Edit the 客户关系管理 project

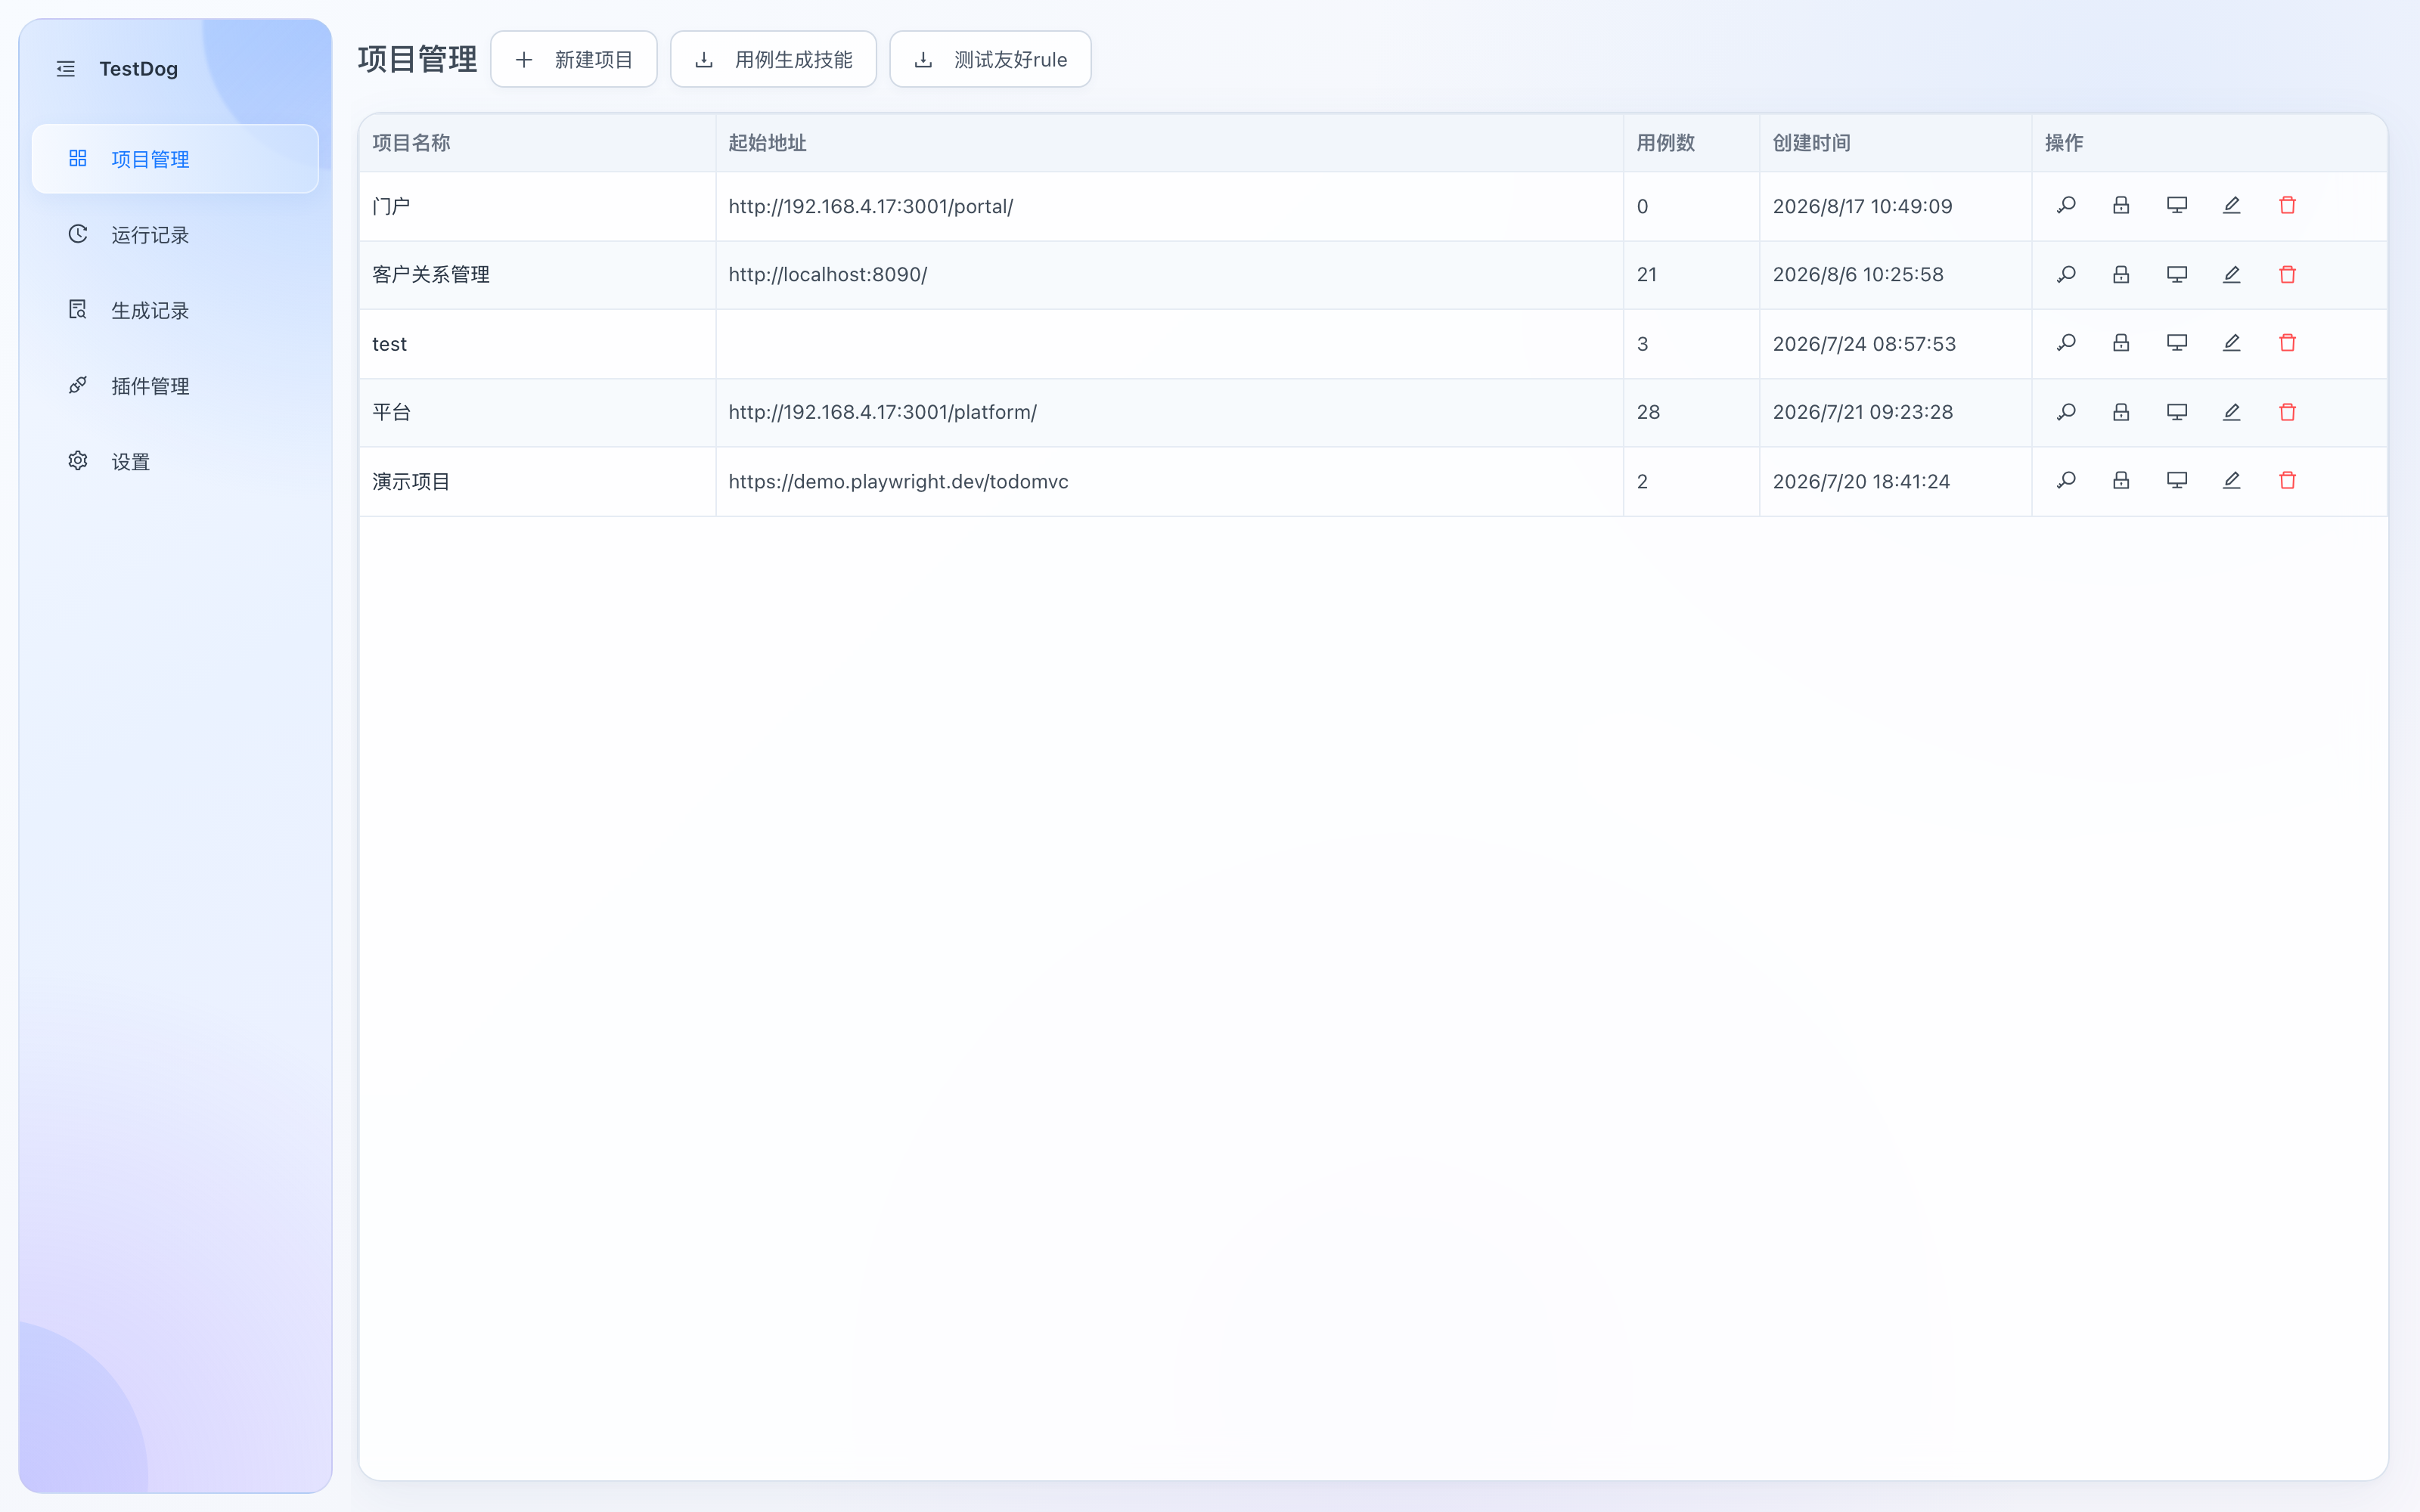(2232, 275)
